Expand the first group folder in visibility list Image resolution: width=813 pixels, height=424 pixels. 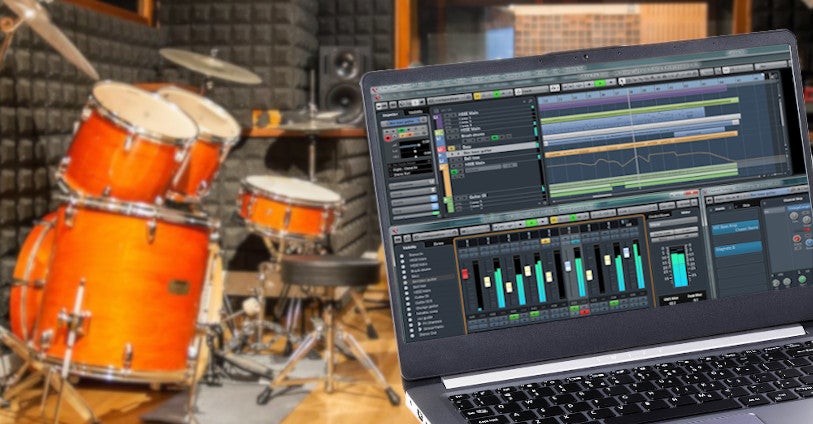tap(419, 324)
